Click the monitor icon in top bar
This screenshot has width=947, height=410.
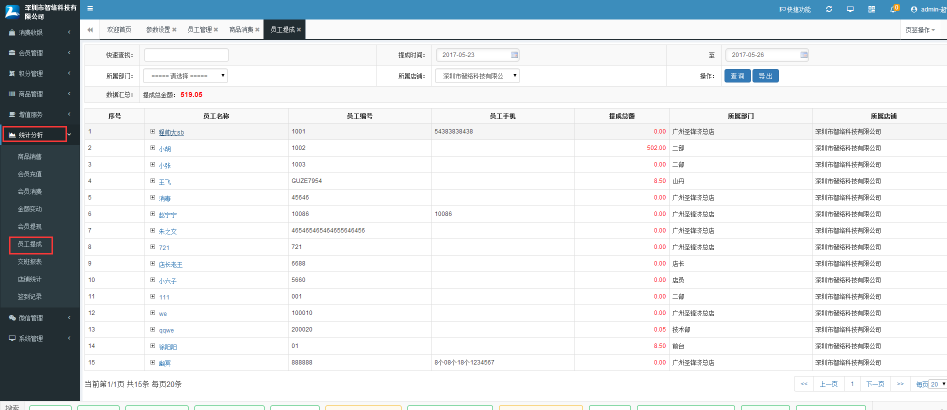pyautogui.click(x=850, y=9)
